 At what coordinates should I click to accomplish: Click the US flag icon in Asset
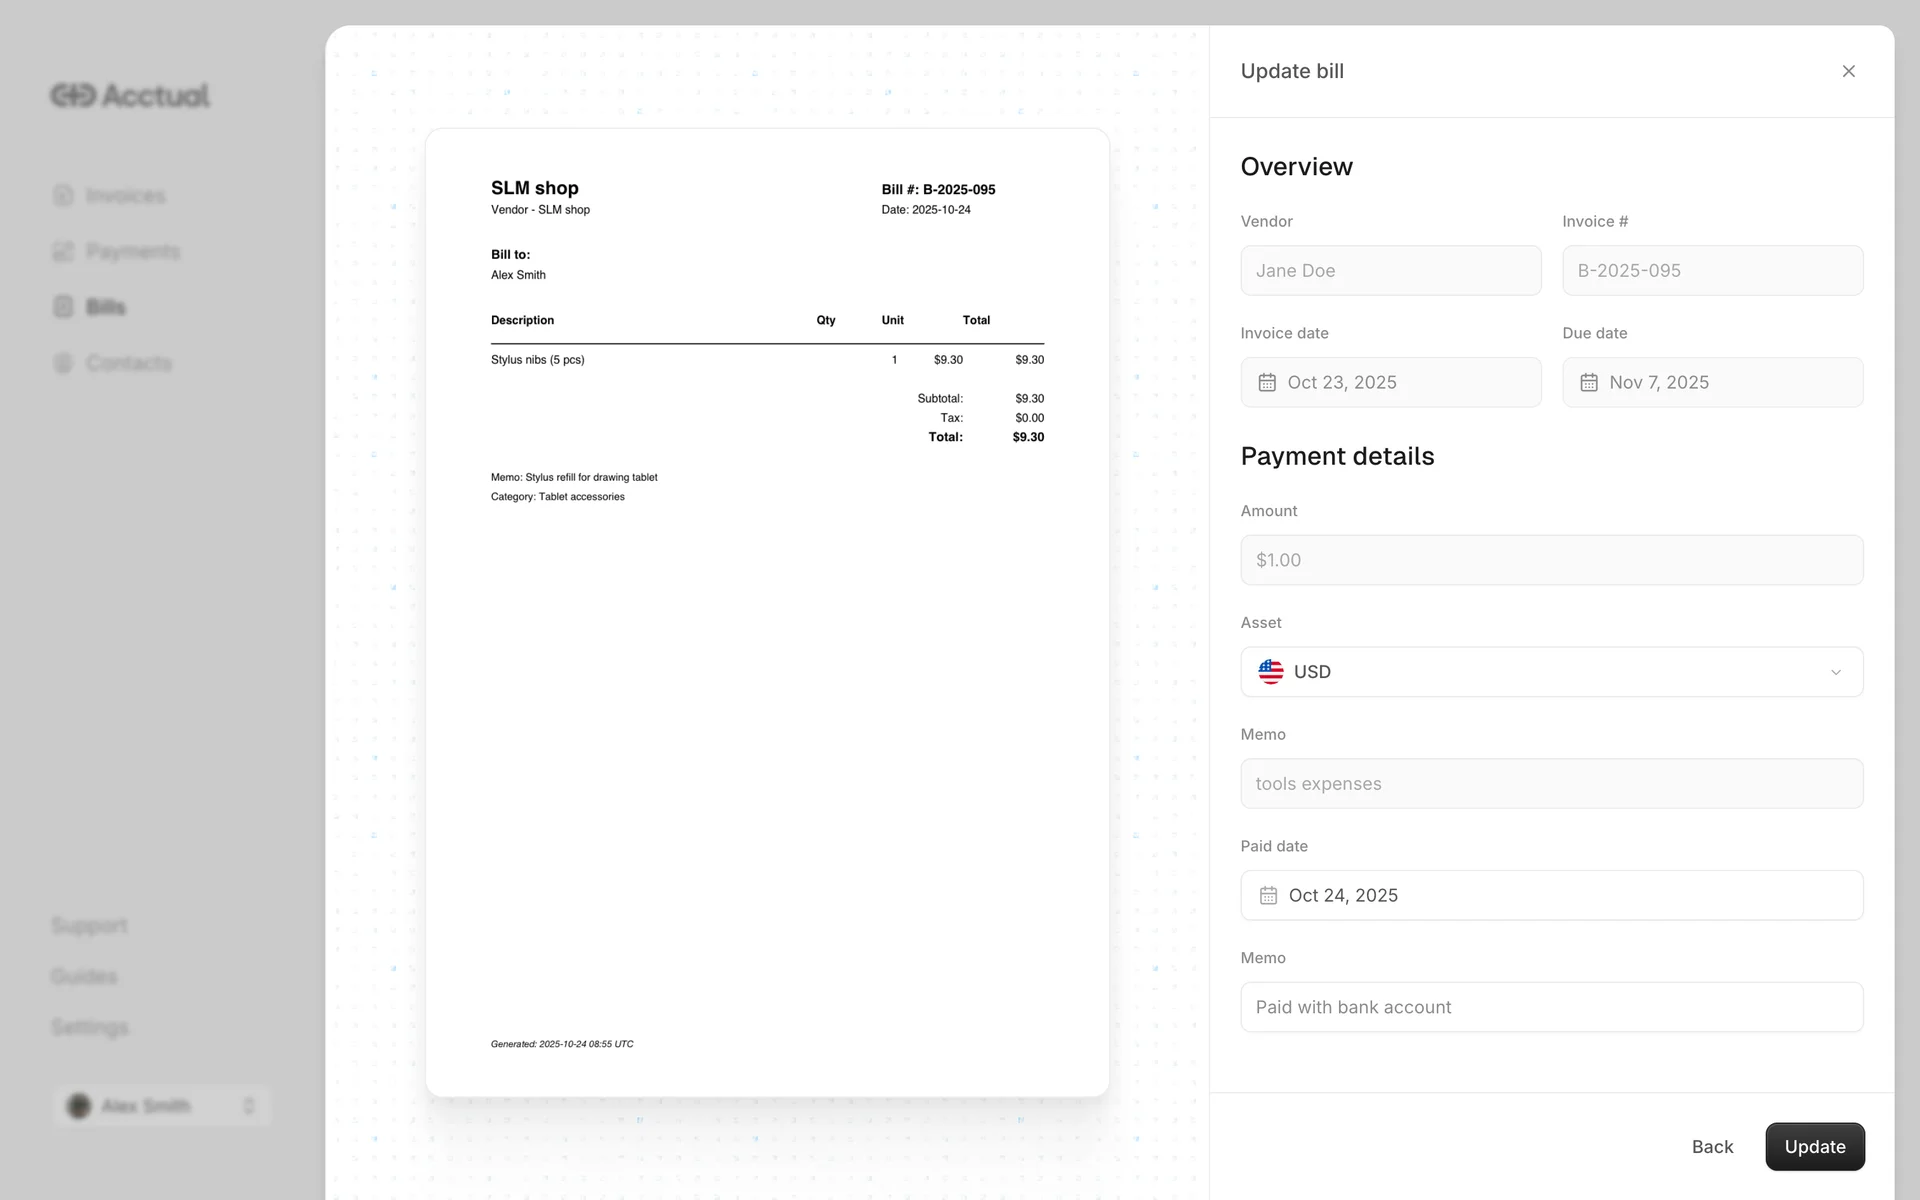click(1271, 672)
